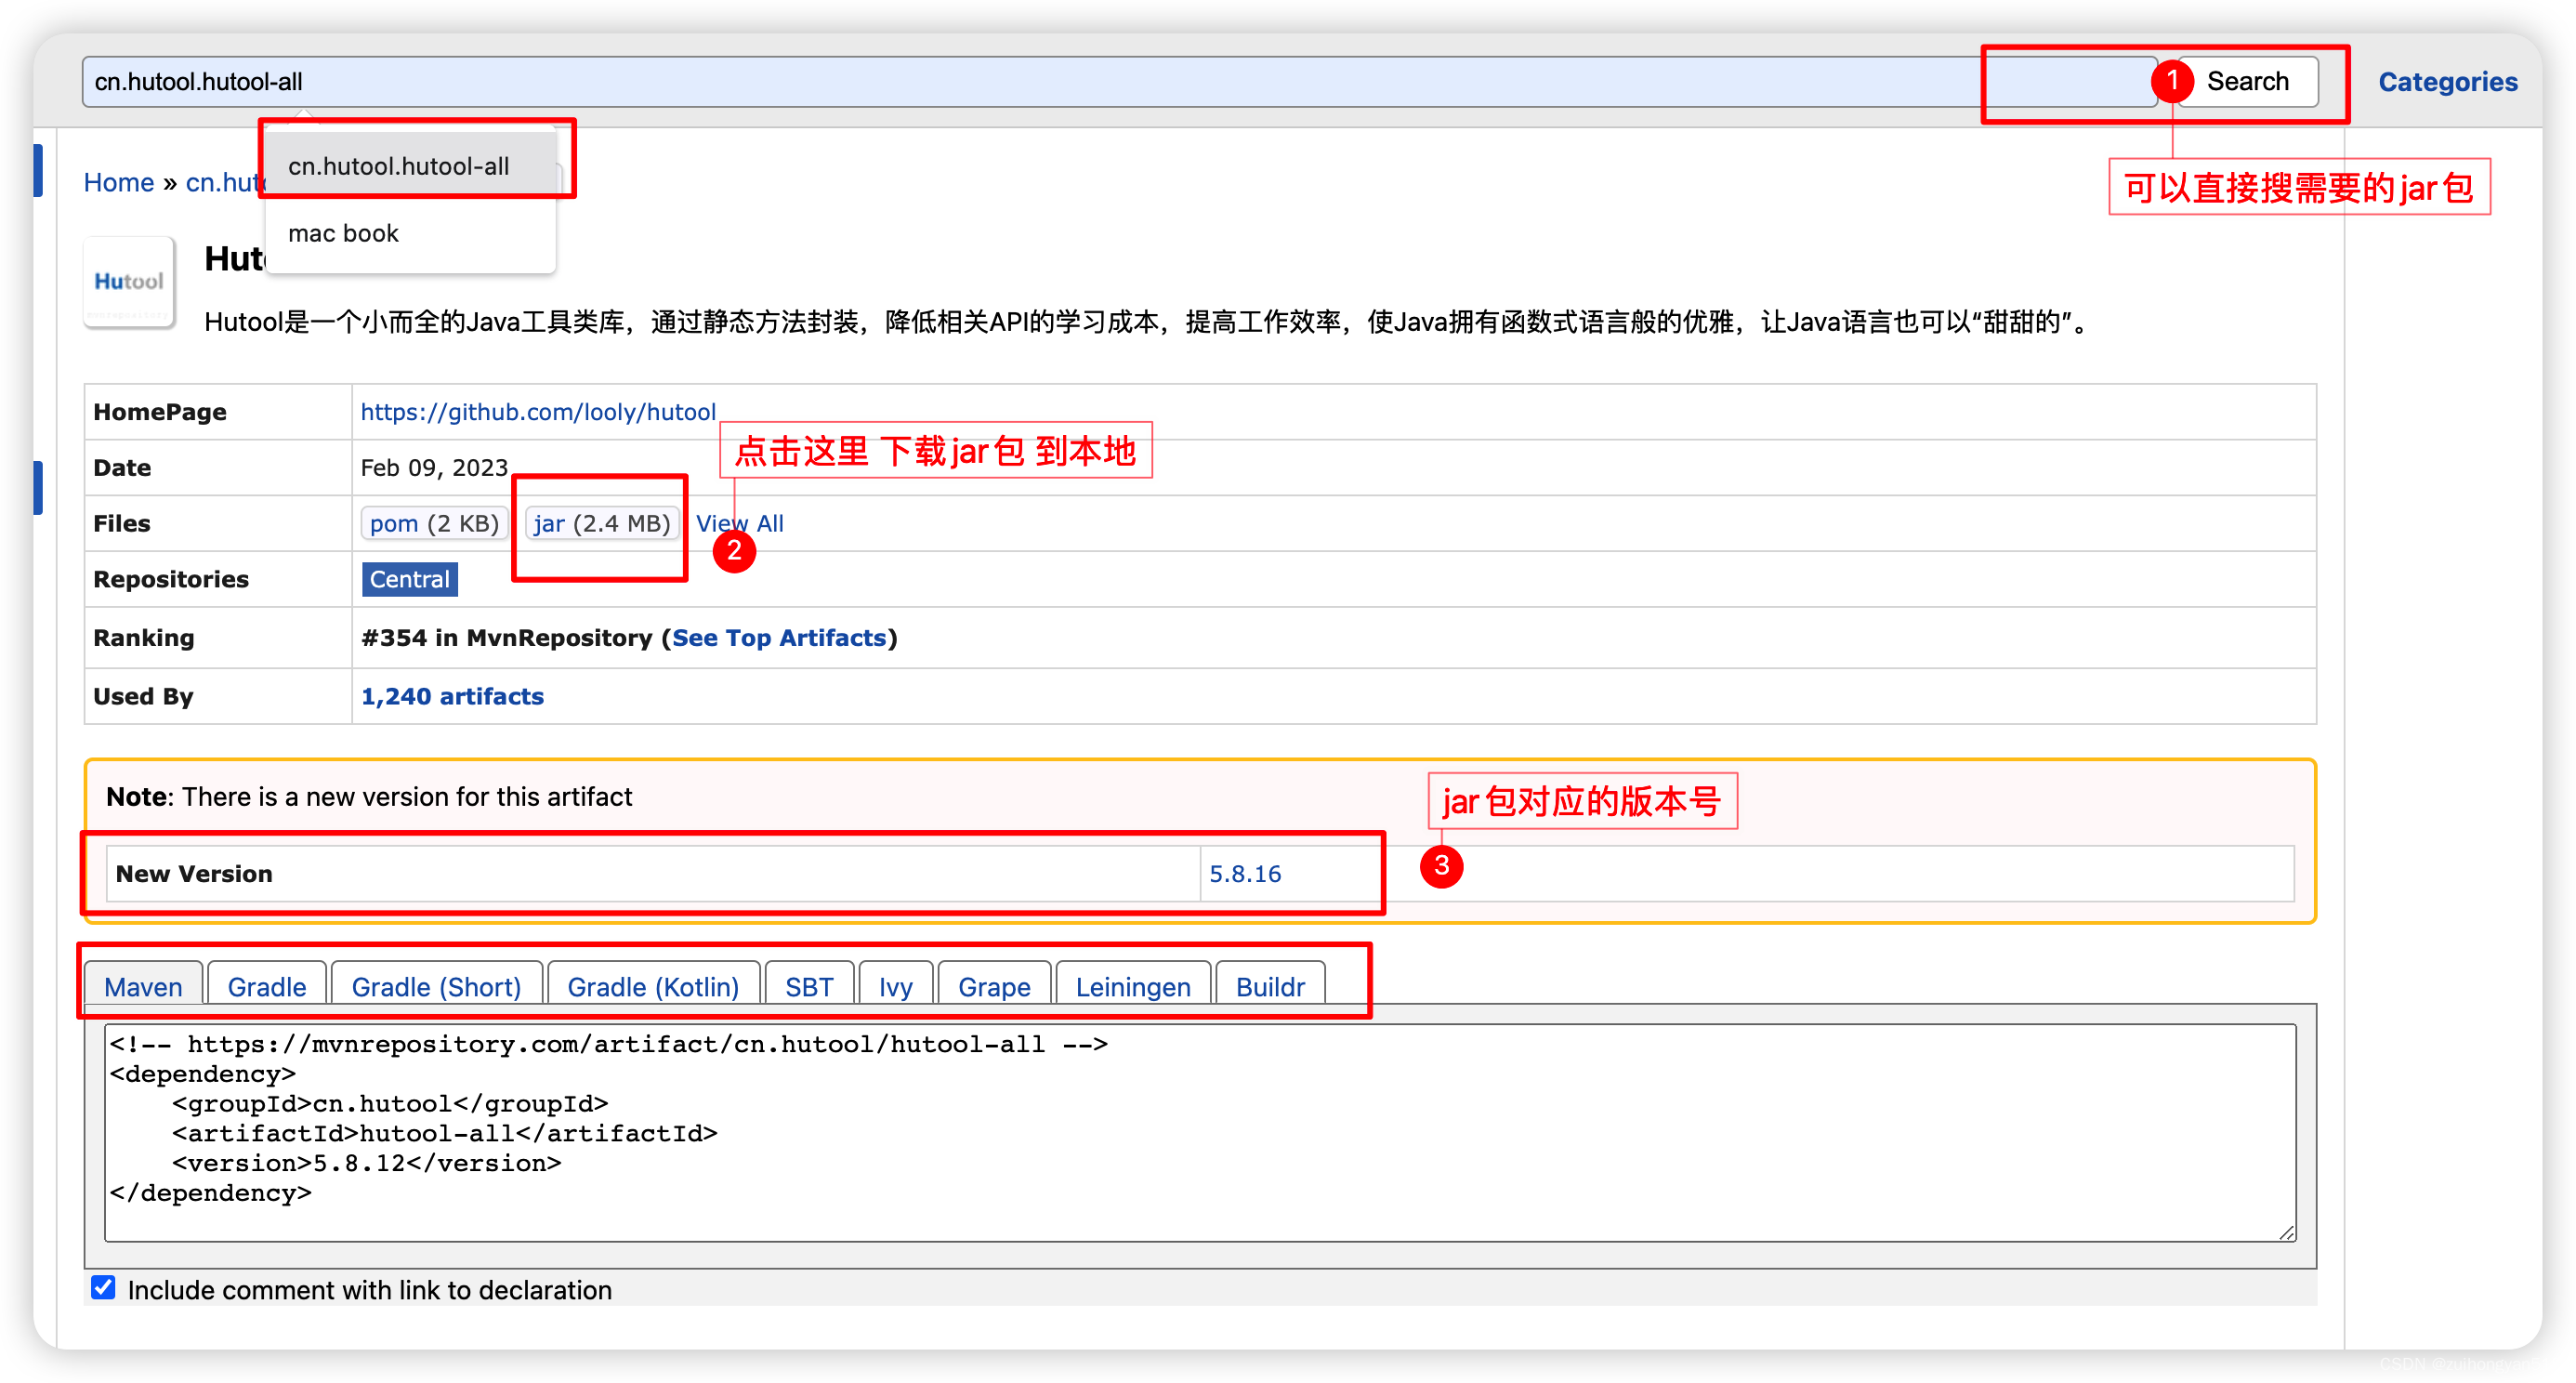Toggle include comment with link checkbox
2576x1383 pixels.
click(103, 1287)
